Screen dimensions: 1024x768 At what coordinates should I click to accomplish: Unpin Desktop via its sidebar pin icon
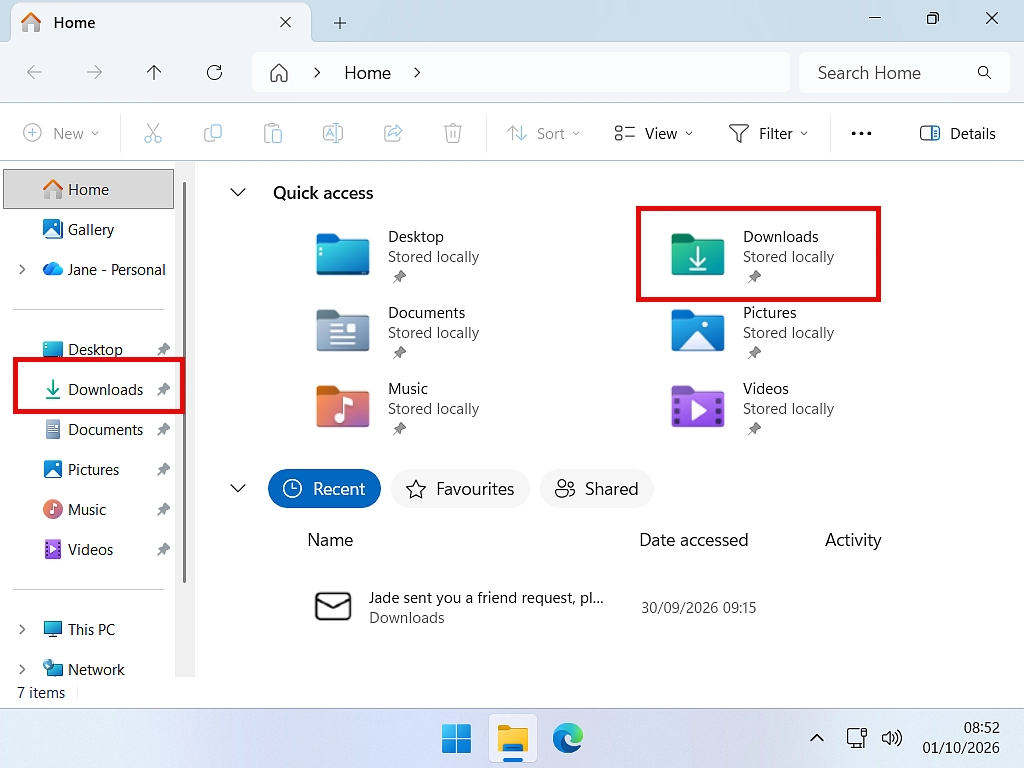point(163,349)
